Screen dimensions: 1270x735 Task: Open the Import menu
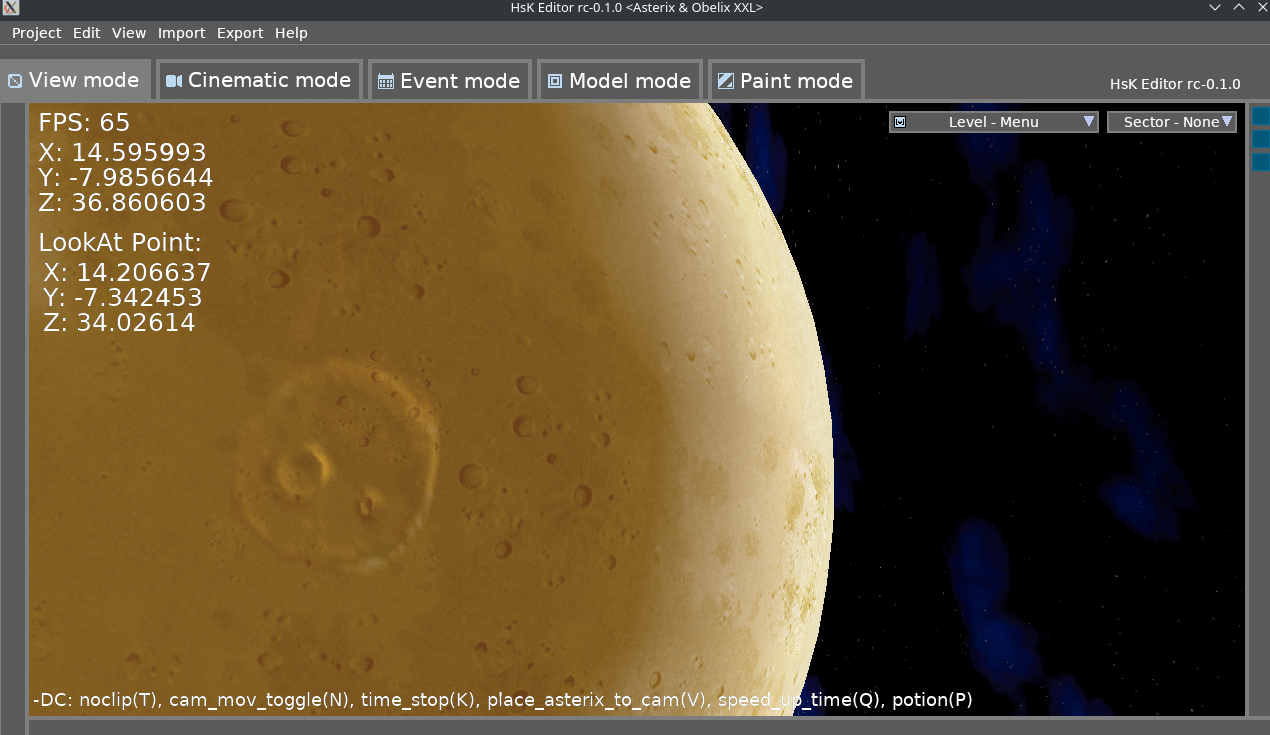tap(181, 33)
